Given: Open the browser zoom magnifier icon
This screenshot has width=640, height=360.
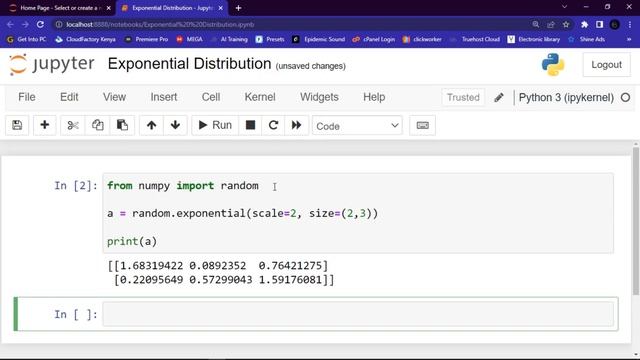Looking at the screenshot, I should [x=536, y=24].
